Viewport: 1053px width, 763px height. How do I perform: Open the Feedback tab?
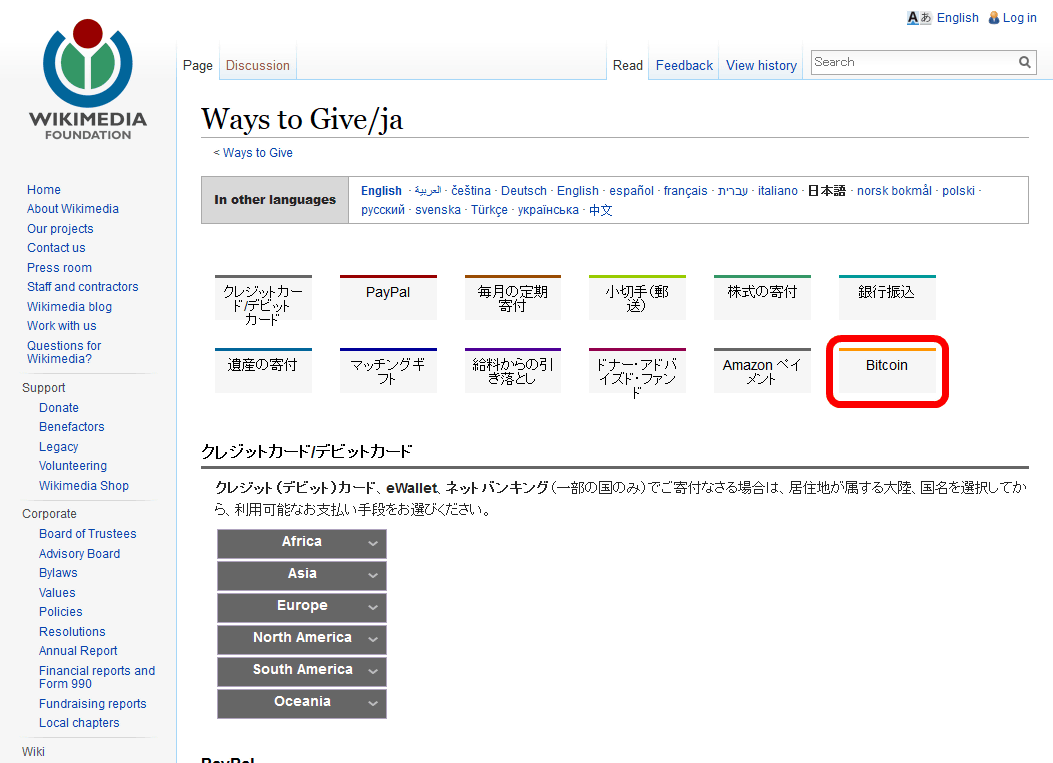tap(684, 66)
